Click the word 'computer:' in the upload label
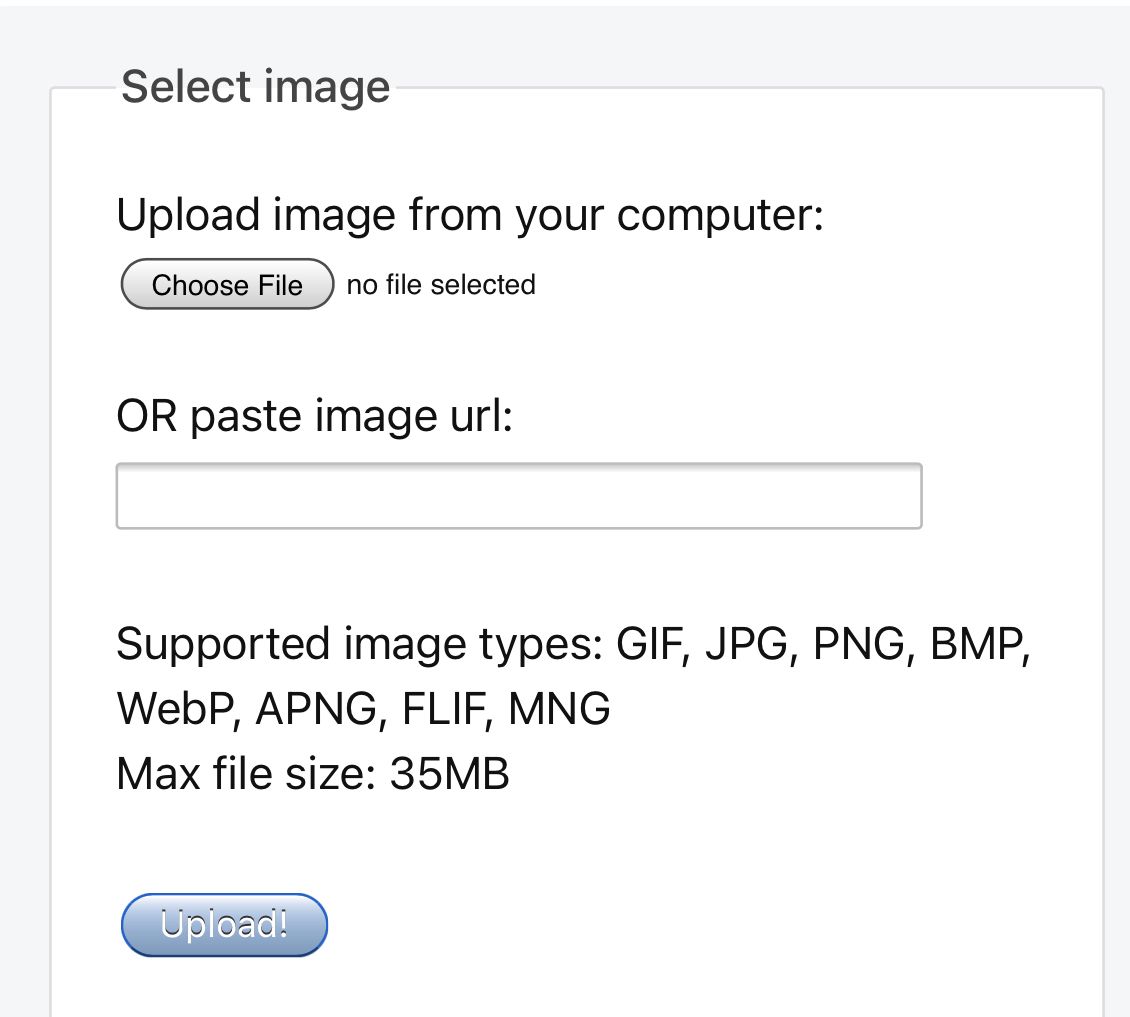This screenshot has height=1017, width=1130. coord(721,215)
